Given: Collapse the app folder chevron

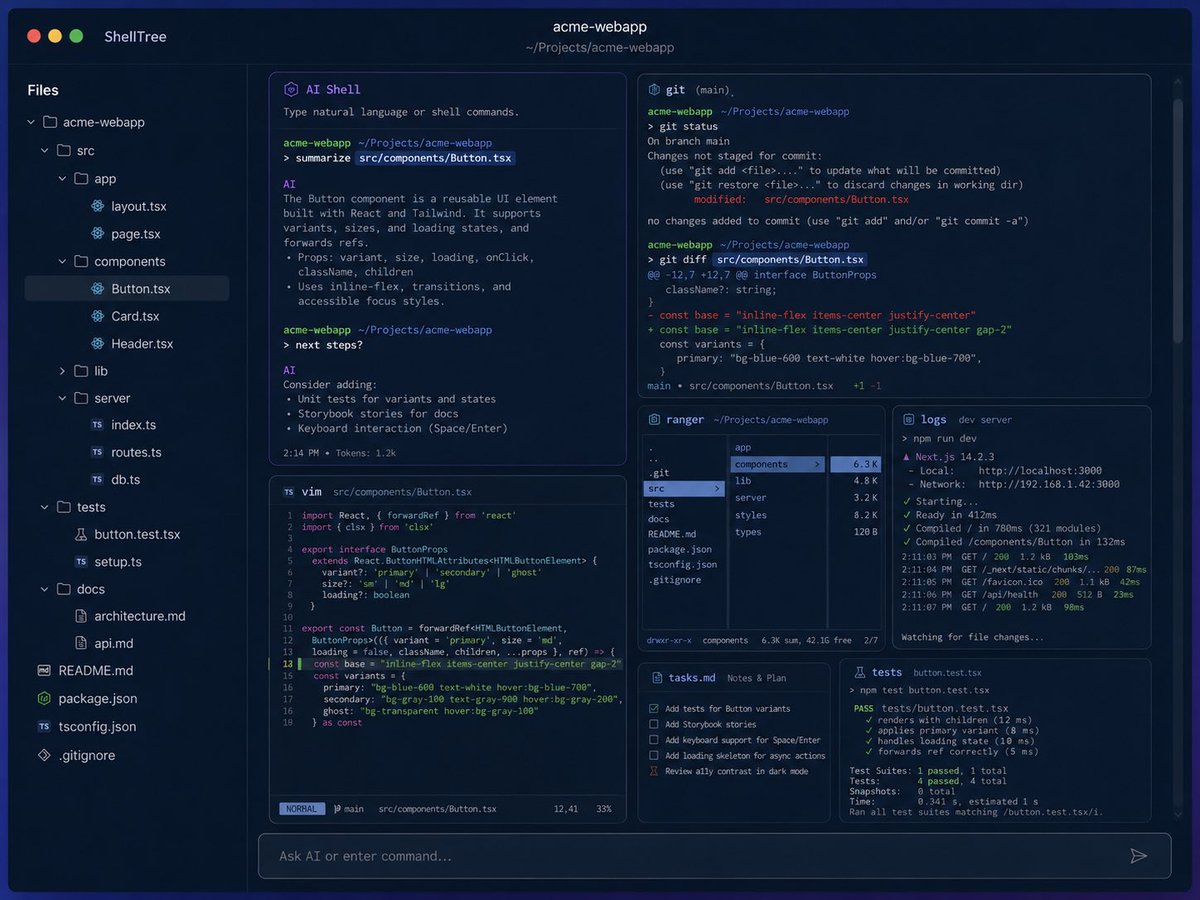Looking at the screenshot, I should coord(61,179).
